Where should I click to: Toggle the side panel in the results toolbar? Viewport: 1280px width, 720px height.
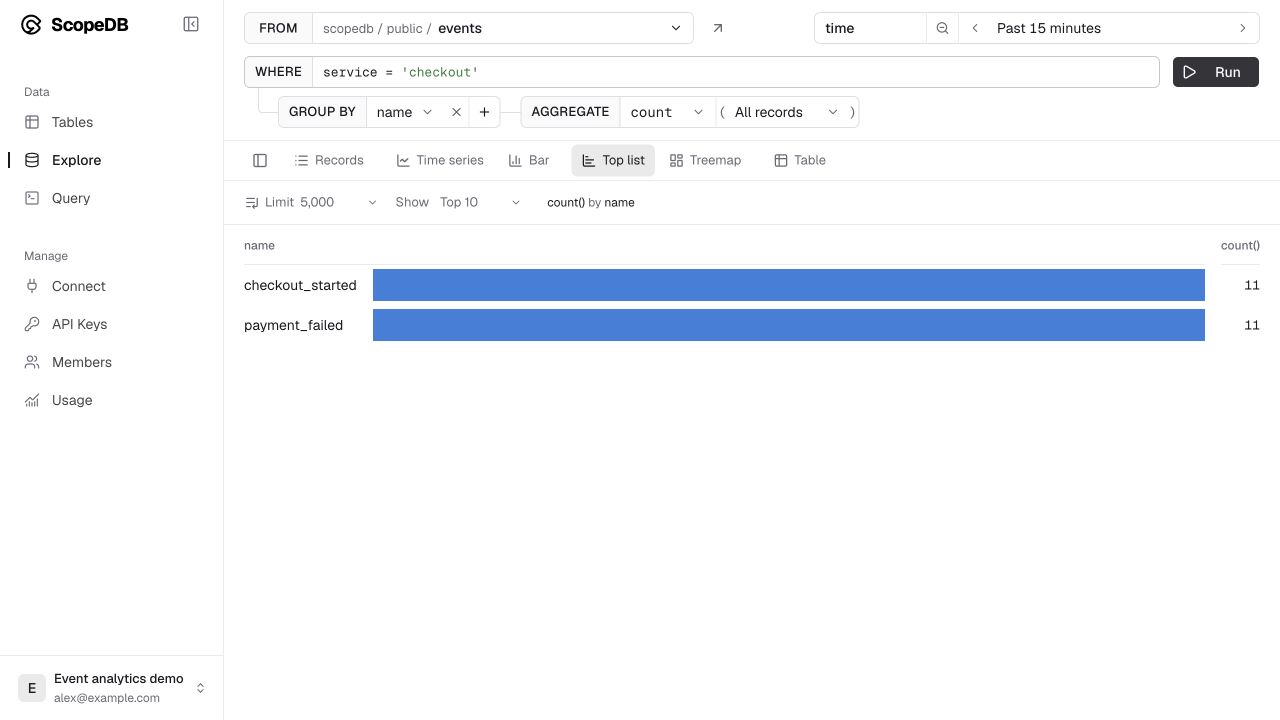point(260,160)
